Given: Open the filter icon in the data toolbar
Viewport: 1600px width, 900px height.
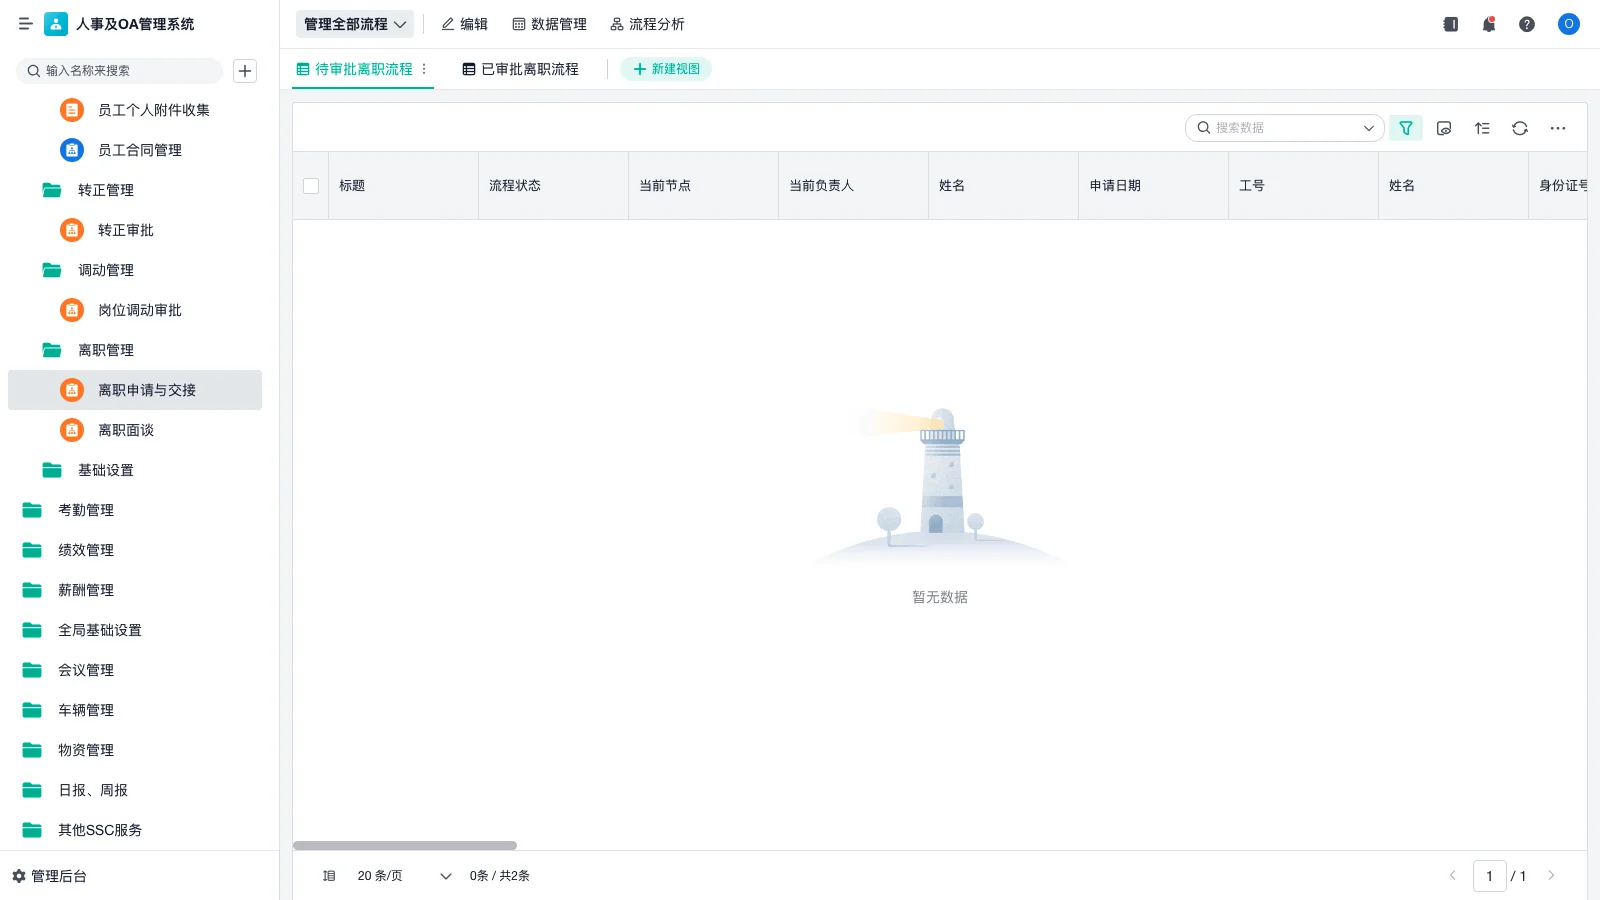Looking at the screenshot, I should (1406, 128).
